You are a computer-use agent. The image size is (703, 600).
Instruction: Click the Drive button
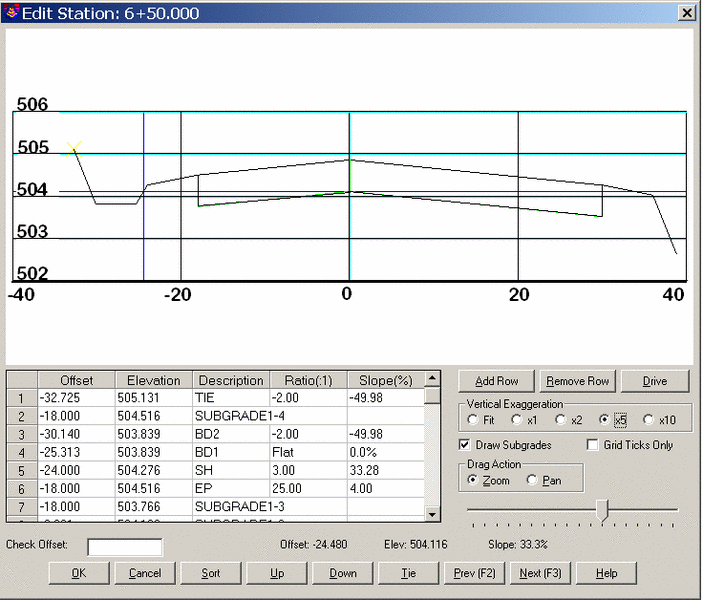[654, 381]
